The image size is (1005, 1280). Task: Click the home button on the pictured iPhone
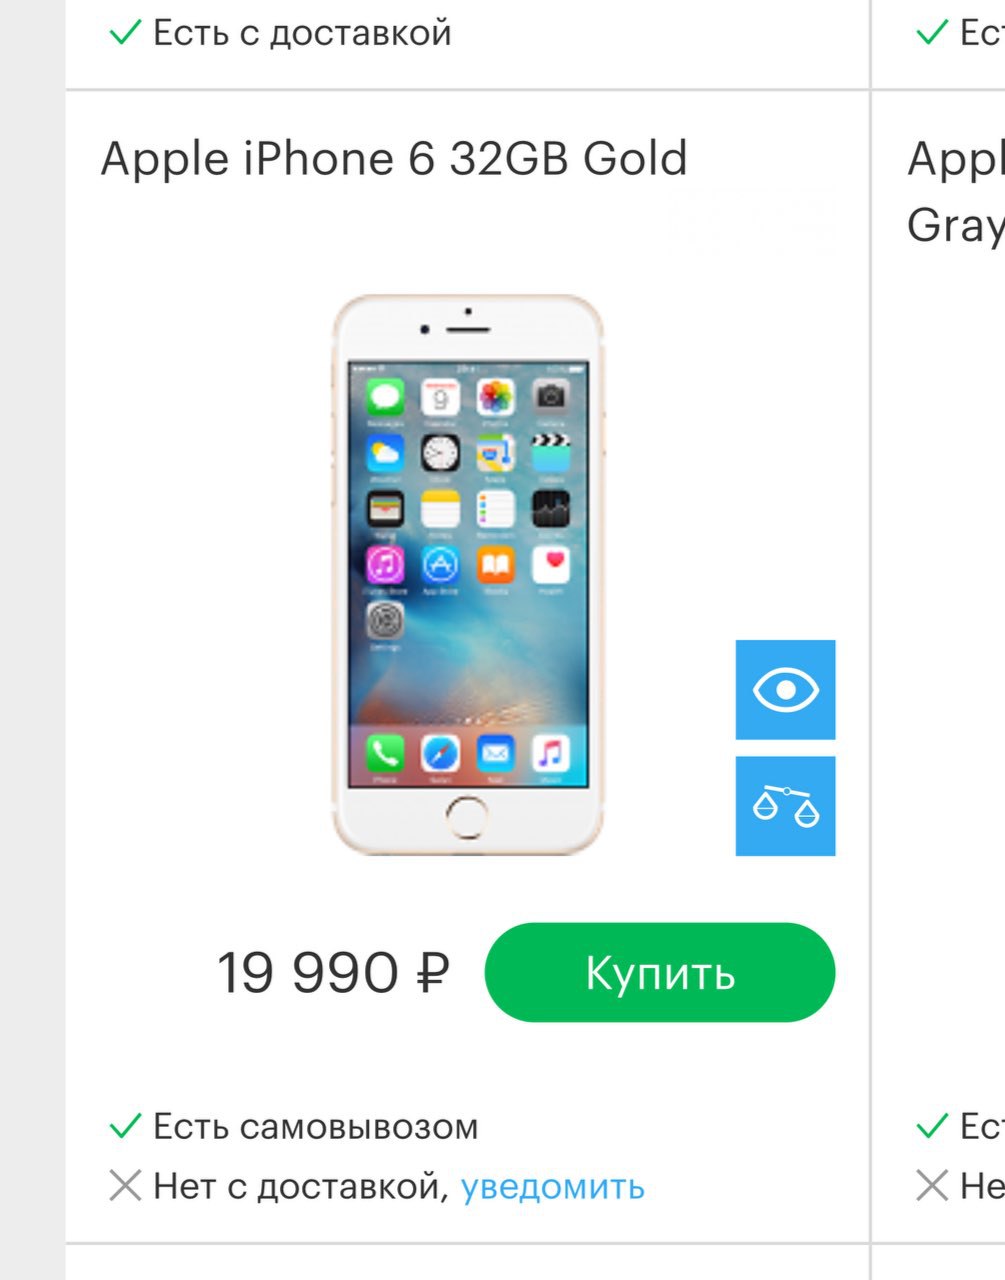coord(467,817)
